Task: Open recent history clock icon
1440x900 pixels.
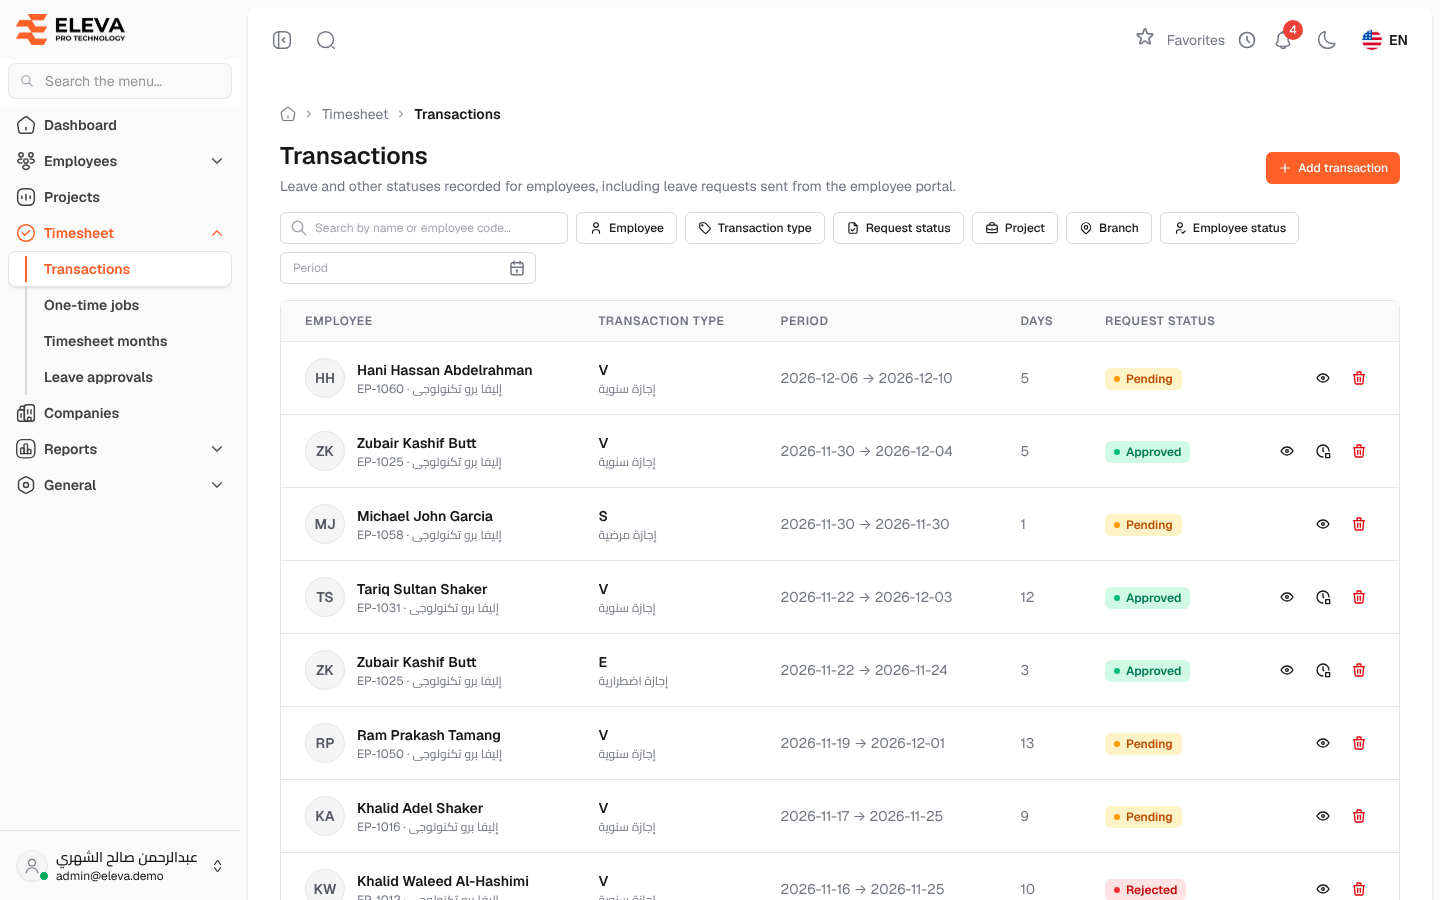Action: (1247, 40)
